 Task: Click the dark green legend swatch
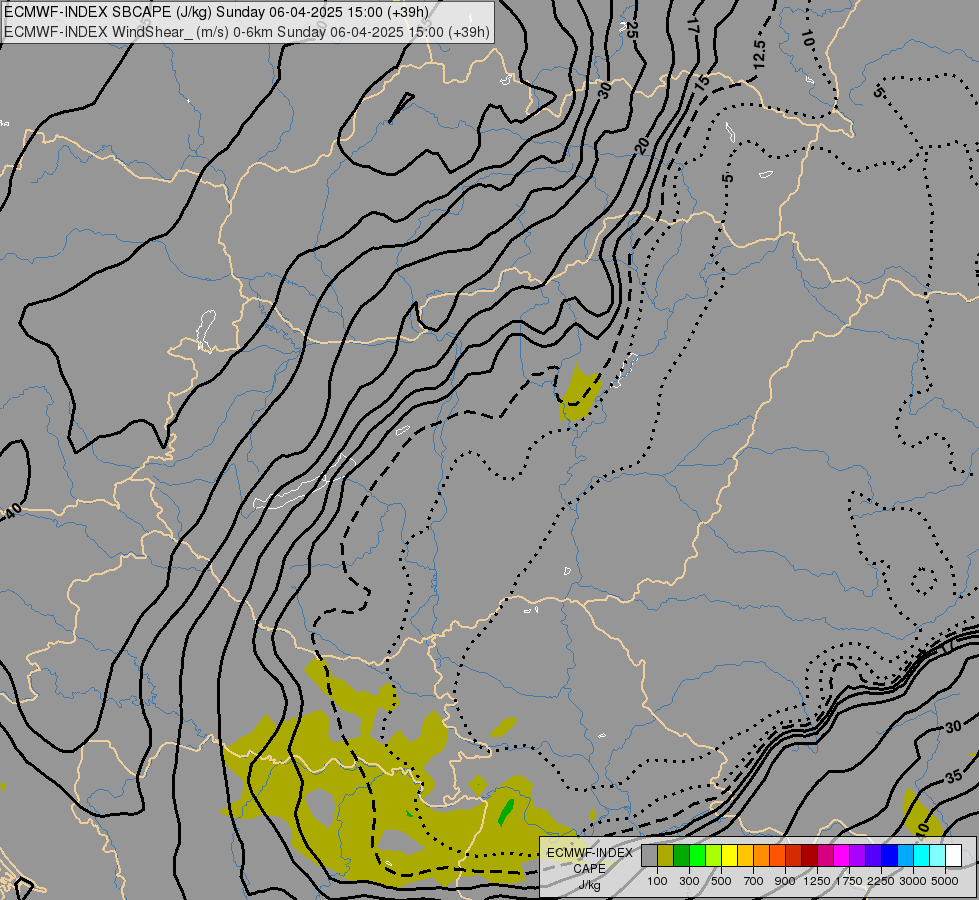click(x=681, y=855)
